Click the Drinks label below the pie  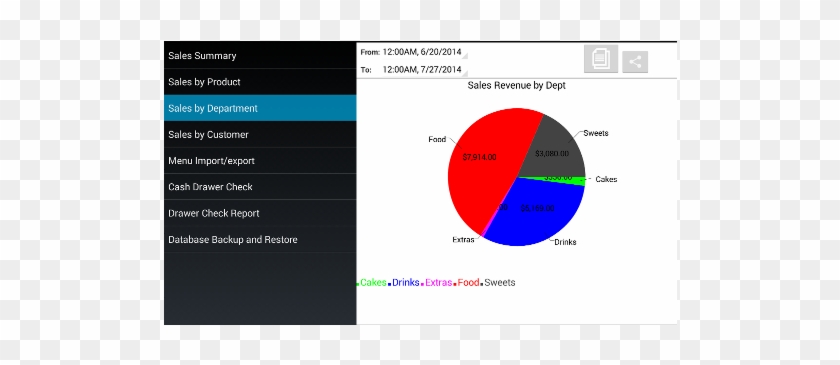click(565, 242)
